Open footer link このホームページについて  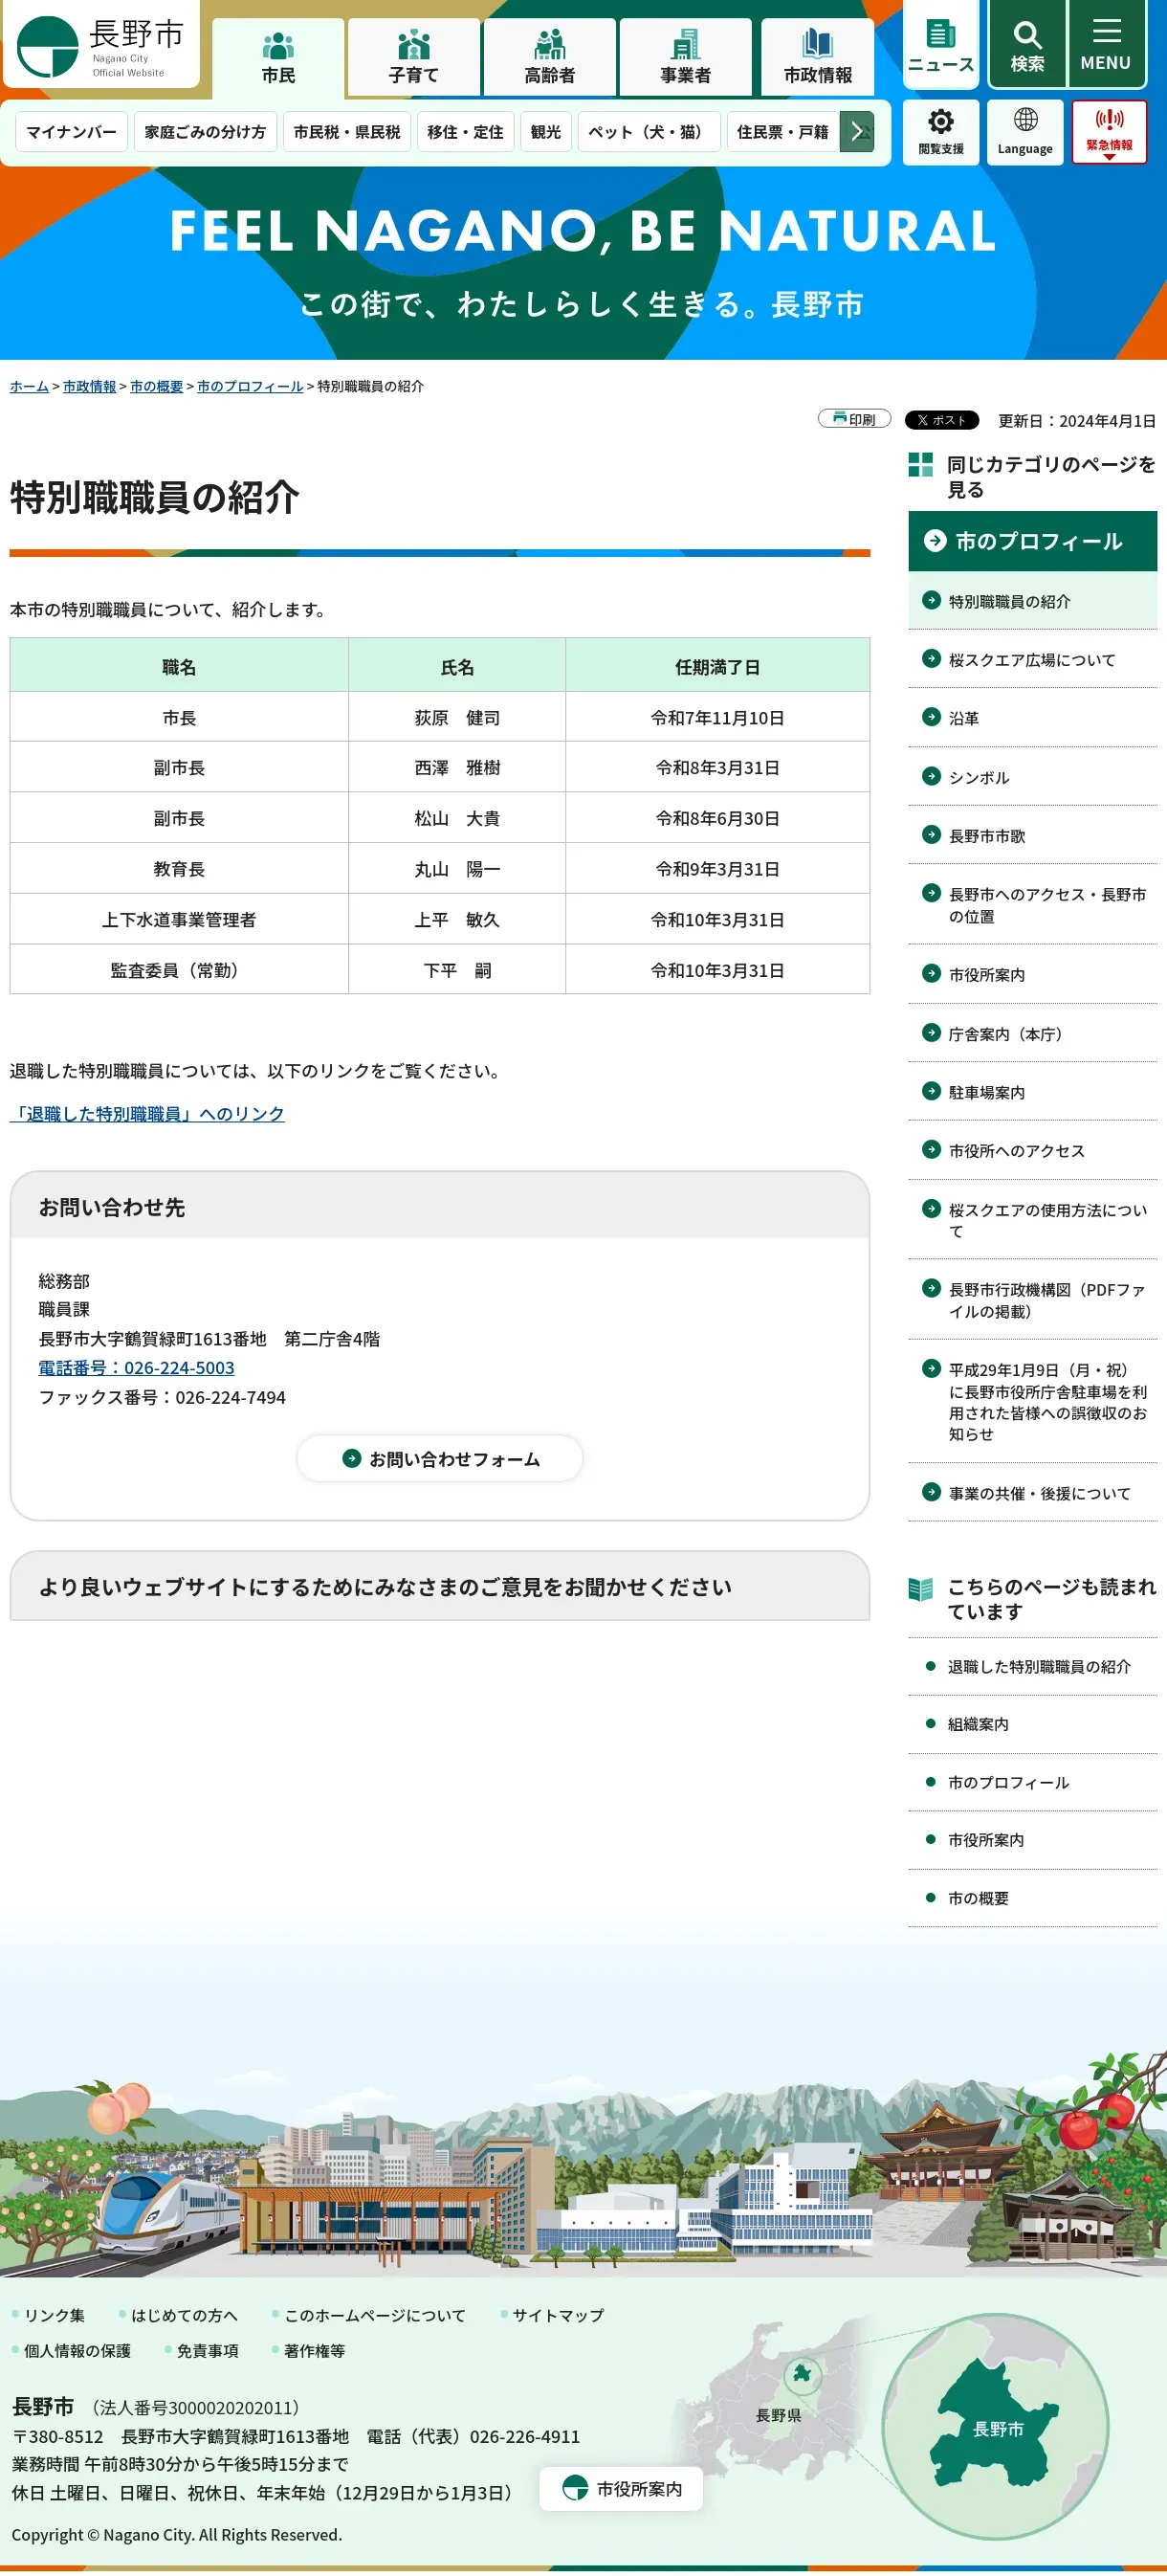click(375, 2315)
